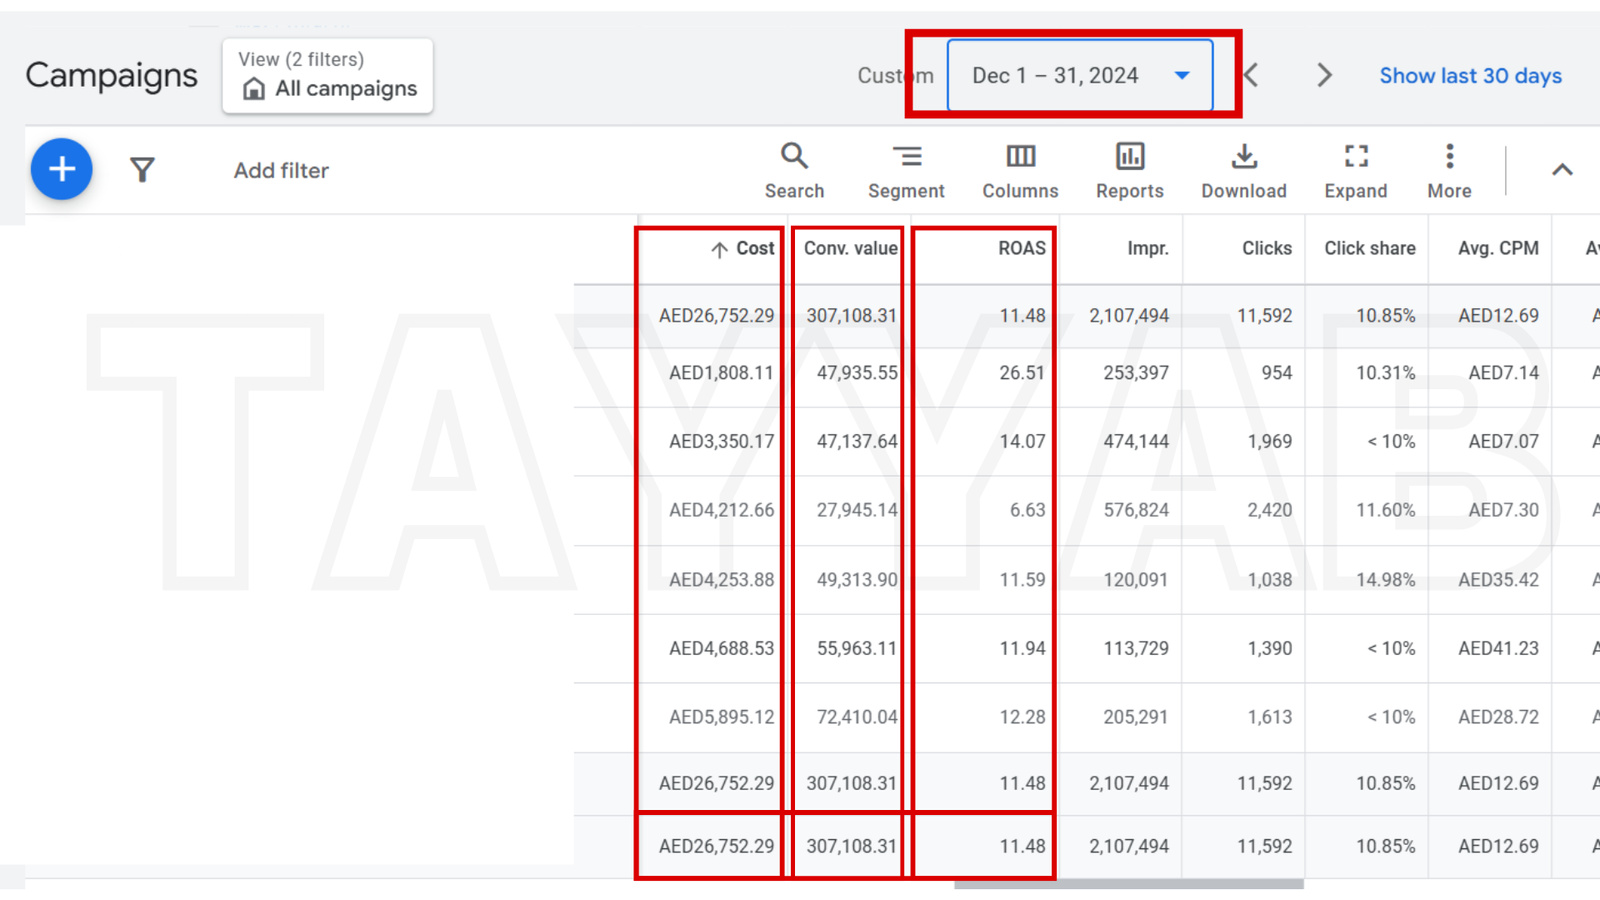Open the Reports icon
This screenshot has height=900, width=1600.
[x=1129, y=170]
